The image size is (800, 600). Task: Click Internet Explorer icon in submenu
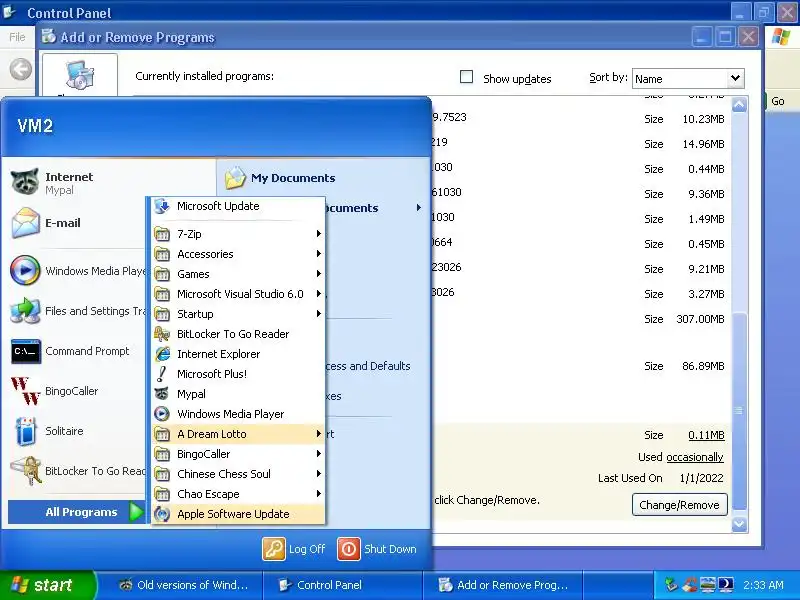coord(162,354)
